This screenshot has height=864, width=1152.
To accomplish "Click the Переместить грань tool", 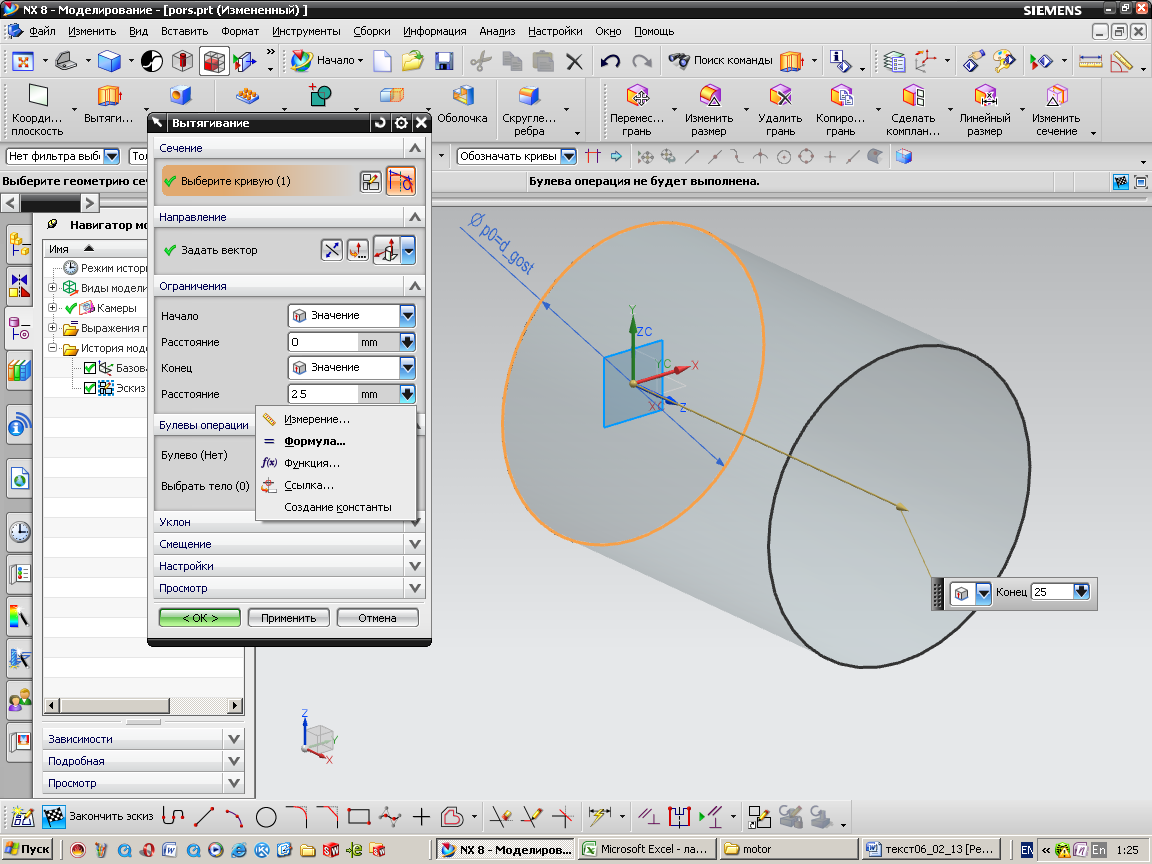I will [x=636, y=110].
